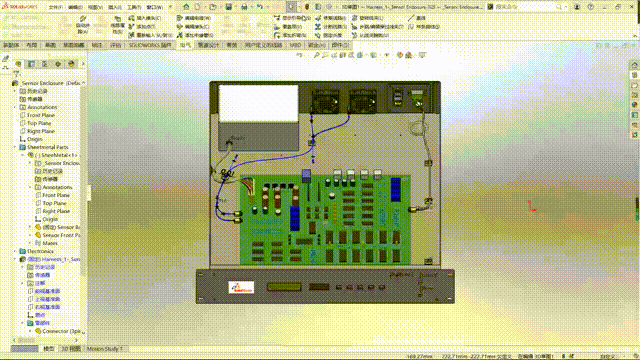640x360 pixels.
Task: Click the Insert Connector (插入接头) command
Action: coord(145,18)
